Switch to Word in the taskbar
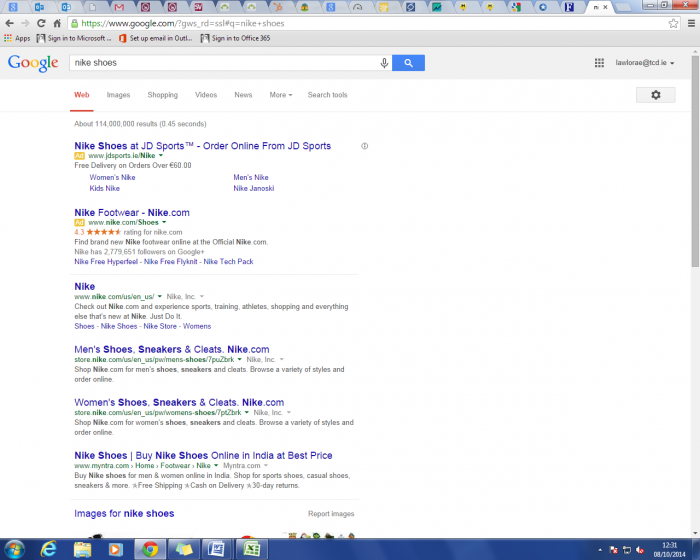 click(217, 549)
